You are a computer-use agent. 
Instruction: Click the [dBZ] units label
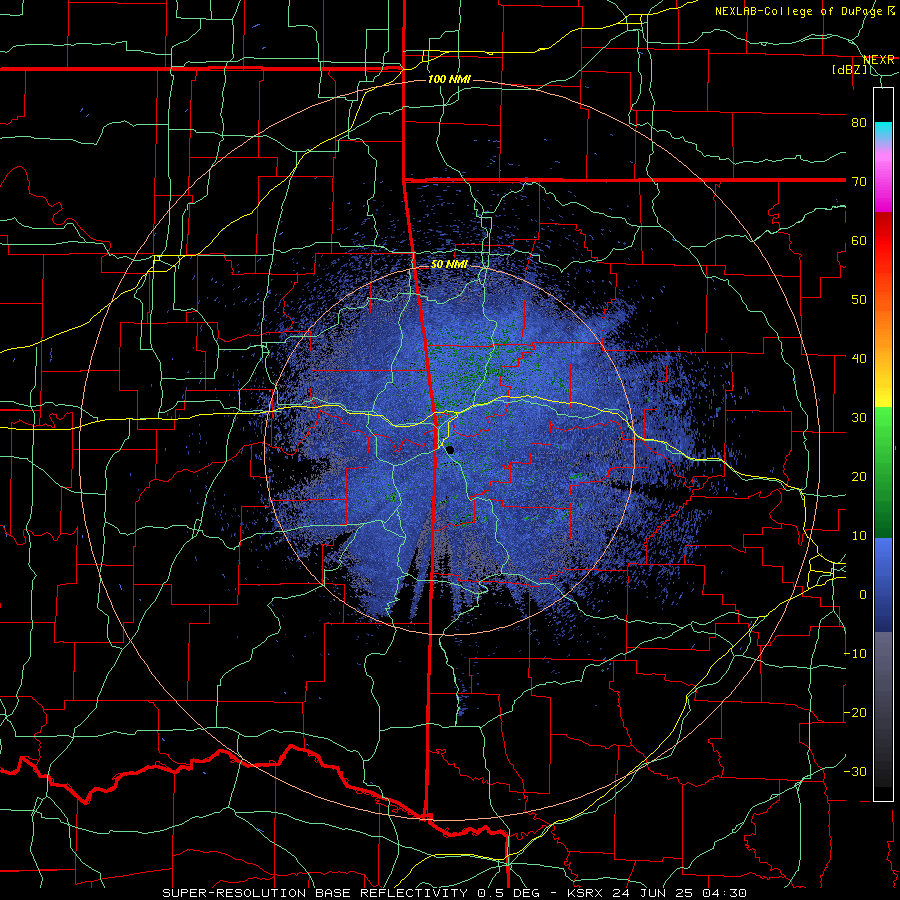point(849,69)
